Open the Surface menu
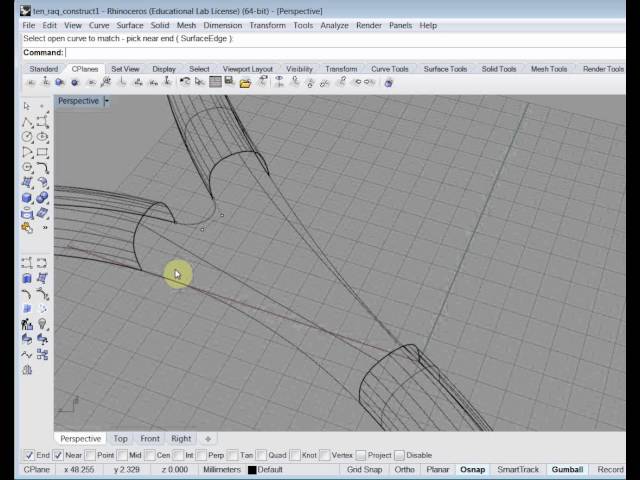The image size is (640, 480). click(x=130, y=25)
